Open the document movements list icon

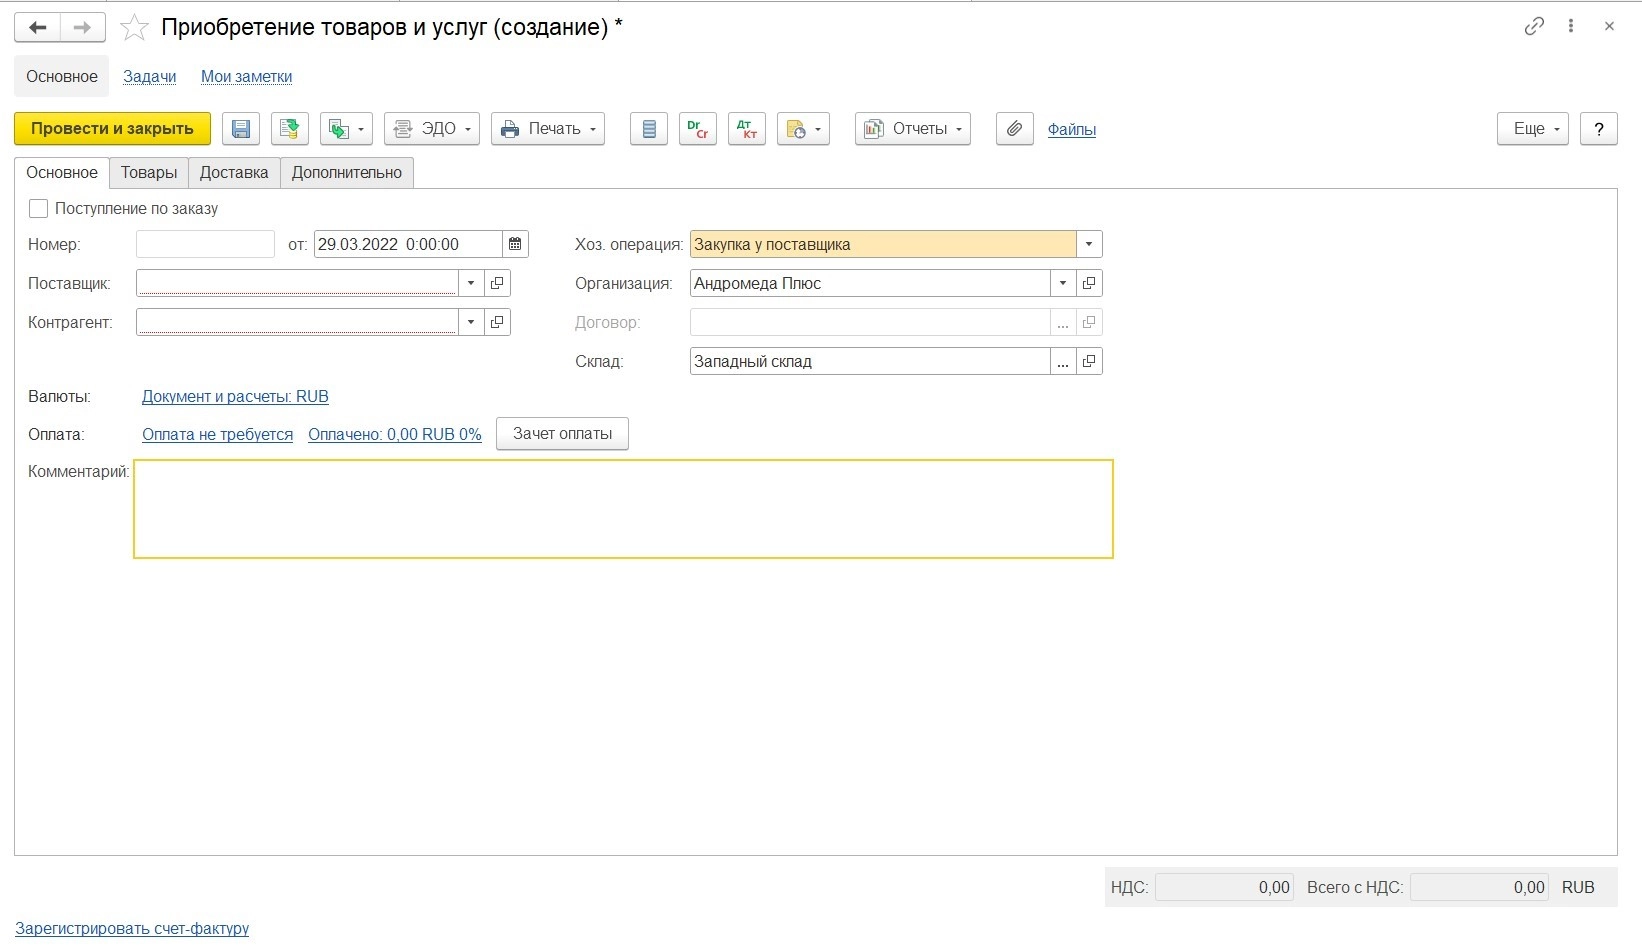tap(649, 129)
